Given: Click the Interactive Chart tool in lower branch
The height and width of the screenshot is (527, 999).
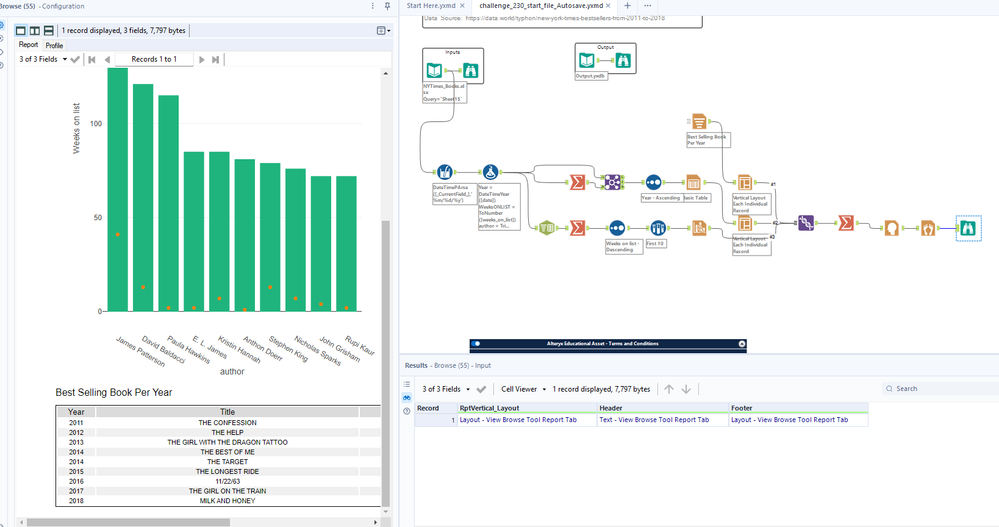Looking at the screenshot, I should (699, 228).
